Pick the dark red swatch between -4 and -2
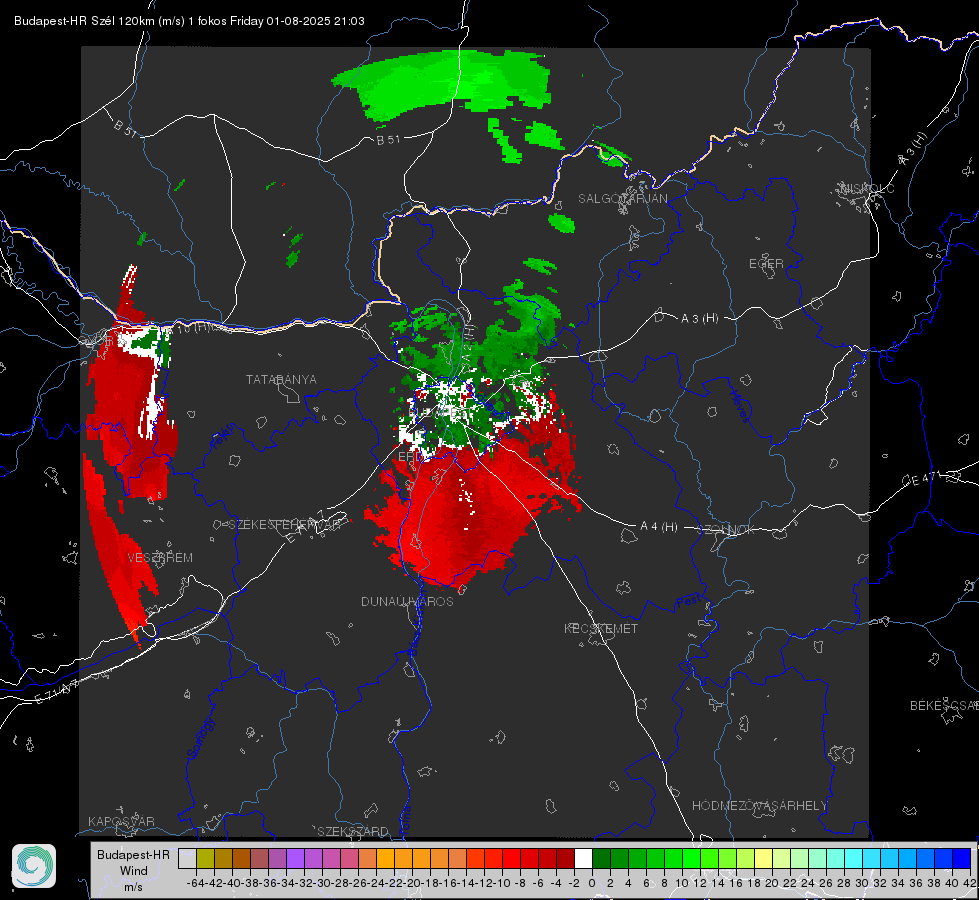 pyautogui.click(x=565, y=858)
